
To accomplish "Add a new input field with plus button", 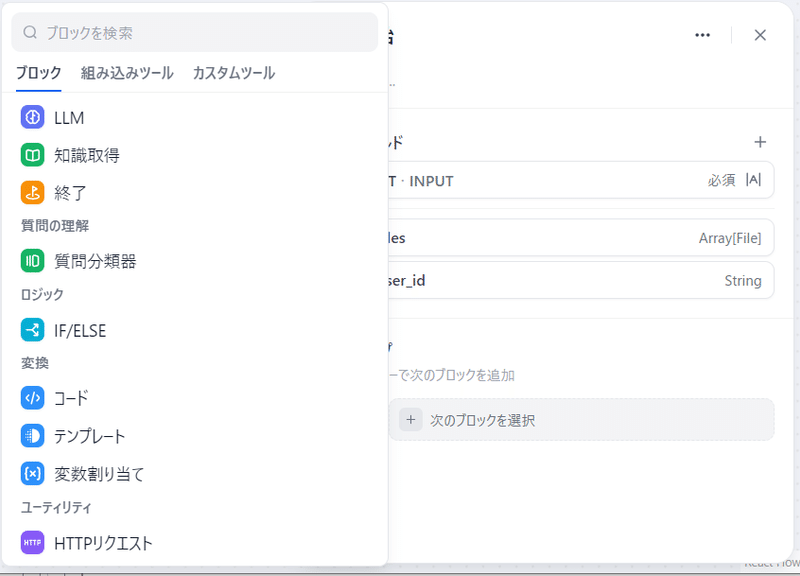I will 760,142.
